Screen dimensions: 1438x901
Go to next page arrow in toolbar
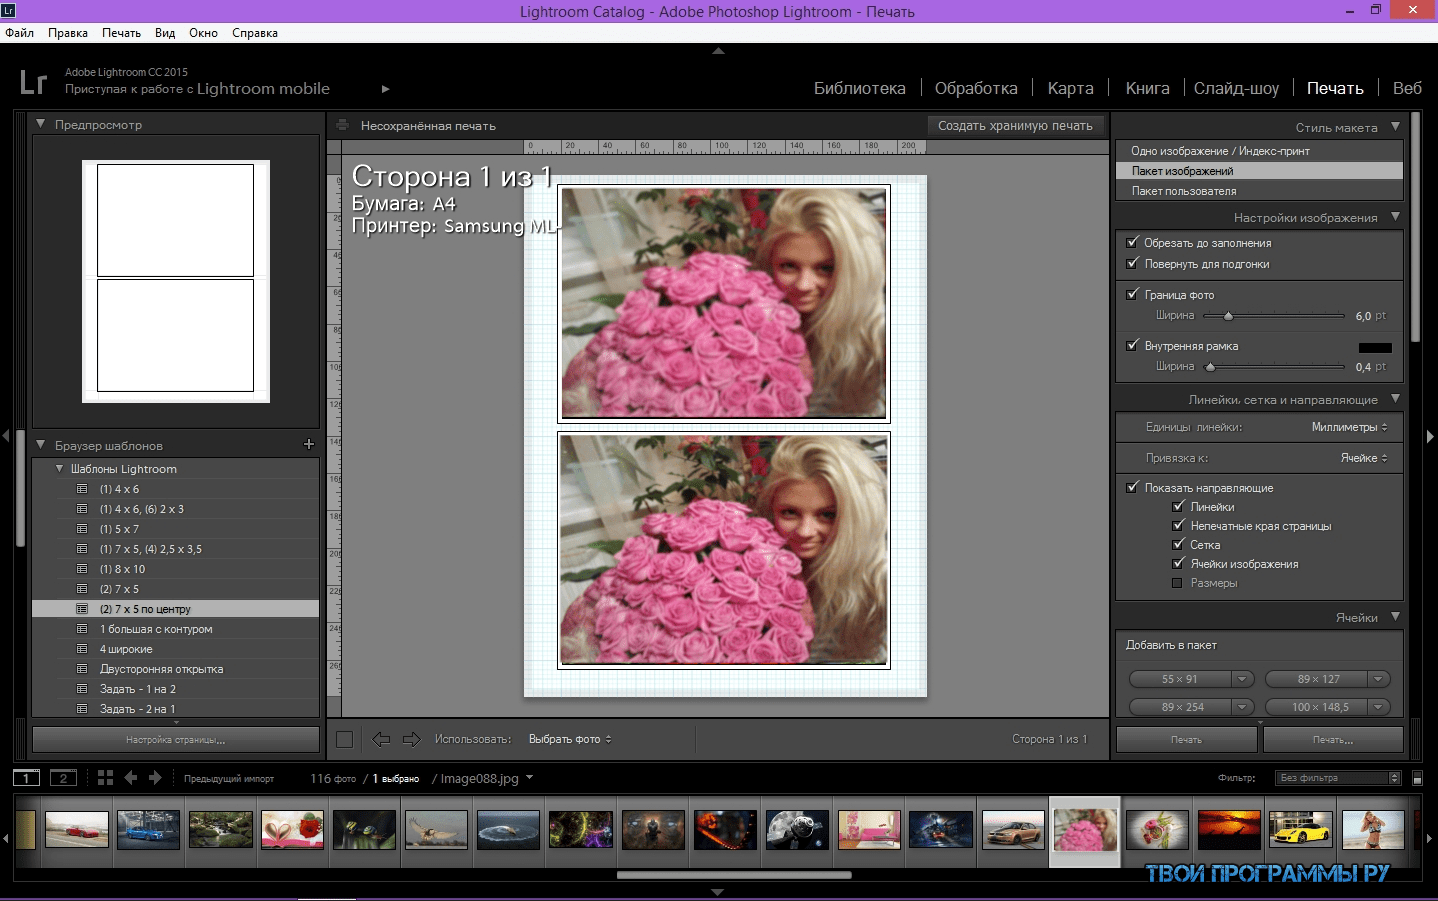click(412, 739)
